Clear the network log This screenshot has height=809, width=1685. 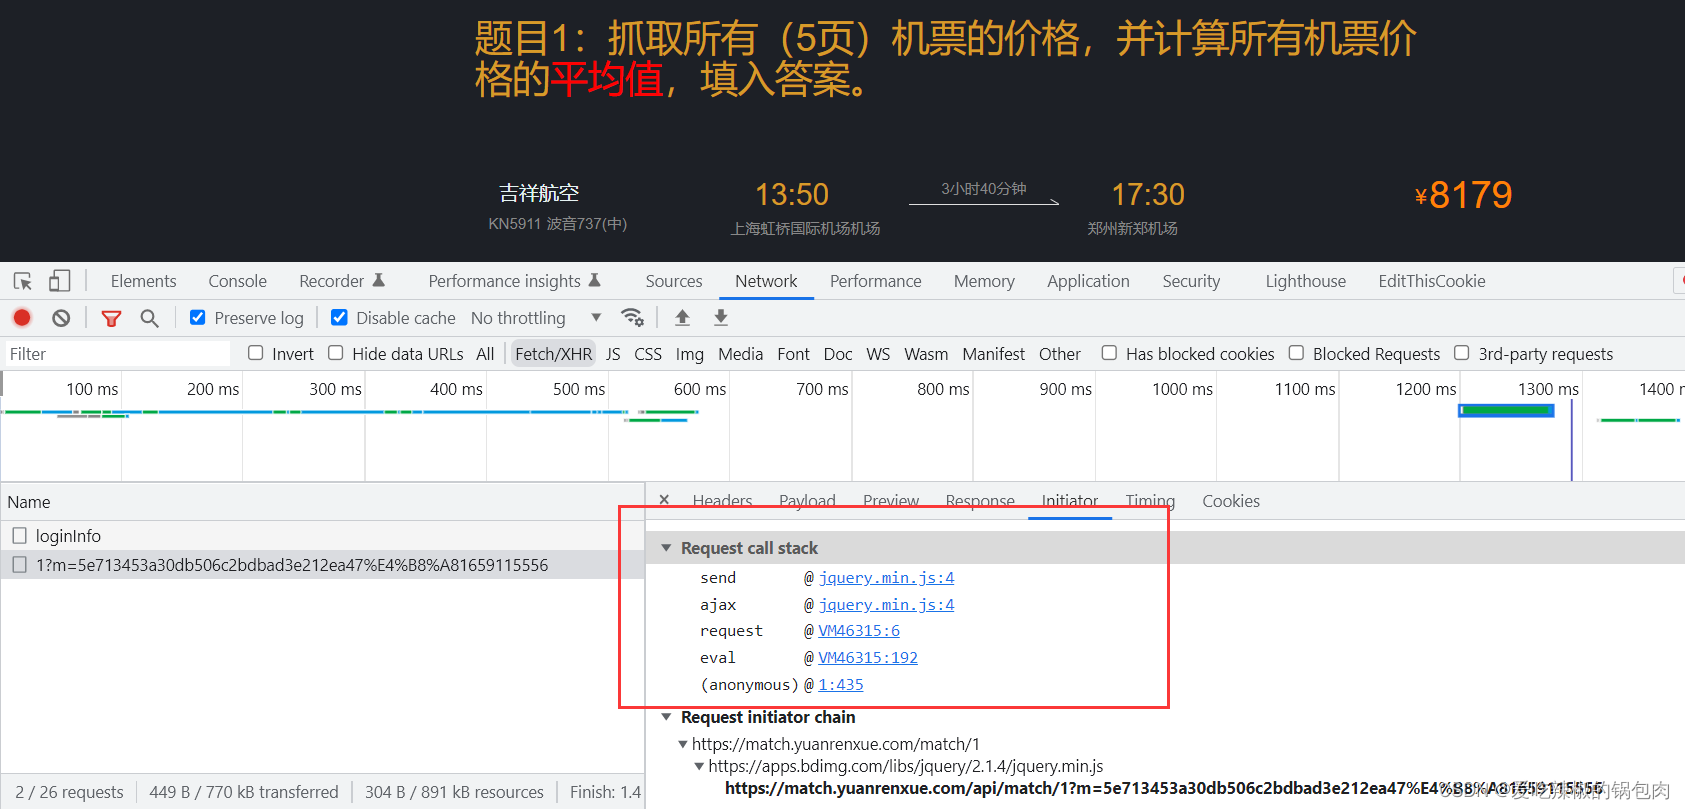click(61, 318)
